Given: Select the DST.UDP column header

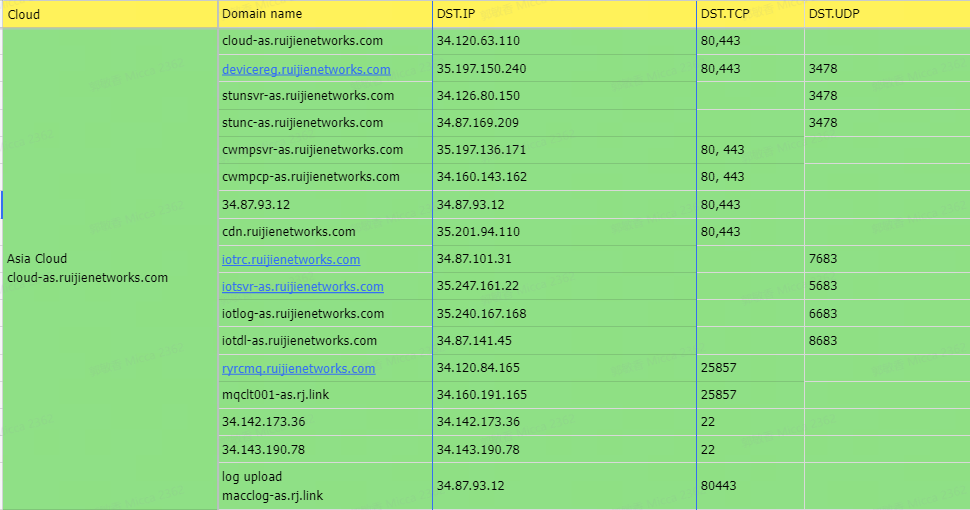Looking at the screenshot, I should tap(887, 14).
